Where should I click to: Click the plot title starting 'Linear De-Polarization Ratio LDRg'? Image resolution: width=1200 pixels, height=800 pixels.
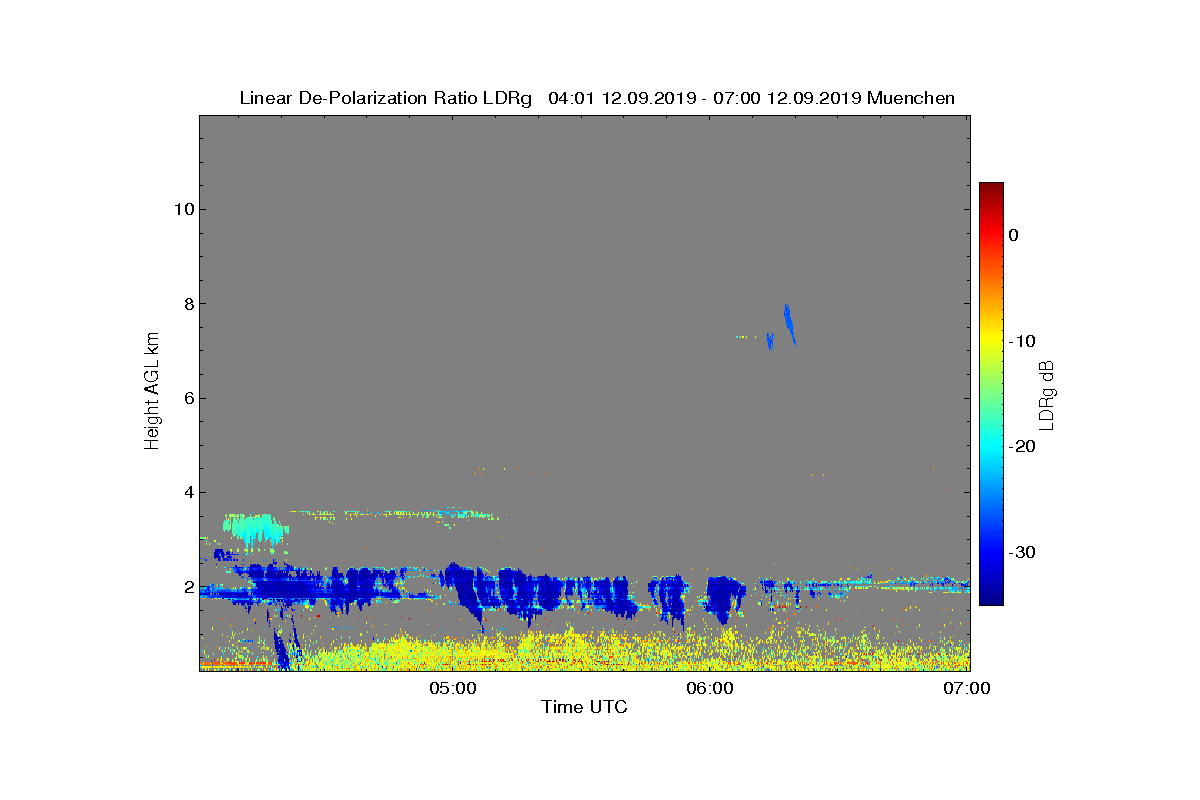pos(597,98)
